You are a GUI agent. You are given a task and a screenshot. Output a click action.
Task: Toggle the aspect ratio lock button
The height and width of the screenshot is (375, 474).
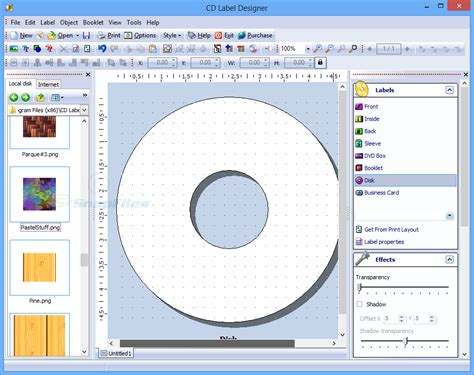pos(320,62)
